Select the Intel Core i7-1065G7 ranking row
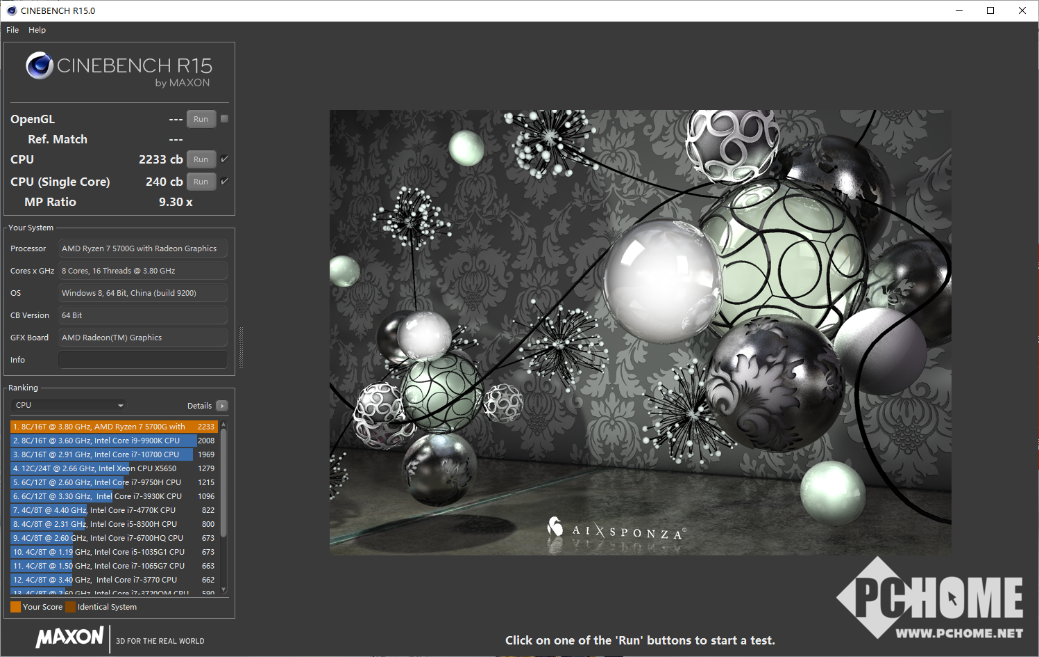 114,566
